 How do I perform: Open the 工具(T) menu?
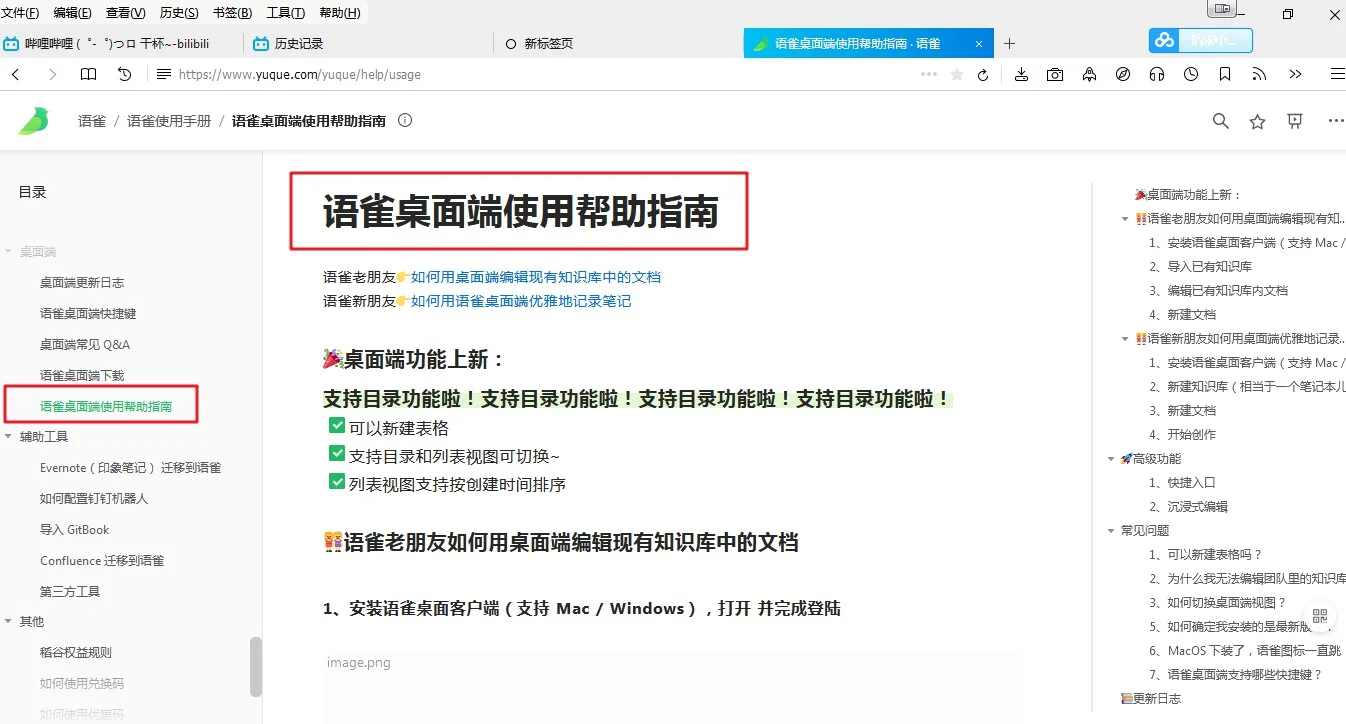tap(286, 13)
